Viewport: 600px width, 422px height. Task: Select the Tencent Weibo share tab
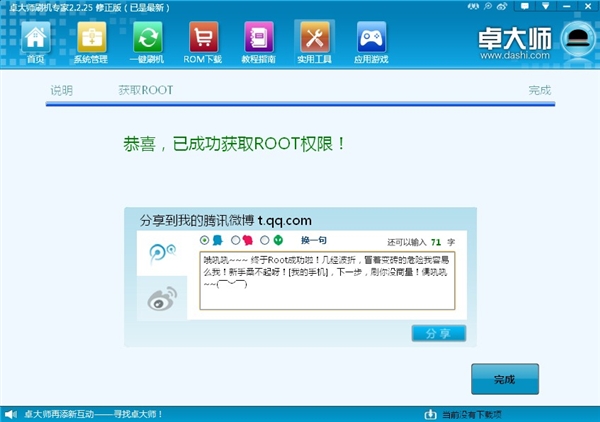point(162,253)
